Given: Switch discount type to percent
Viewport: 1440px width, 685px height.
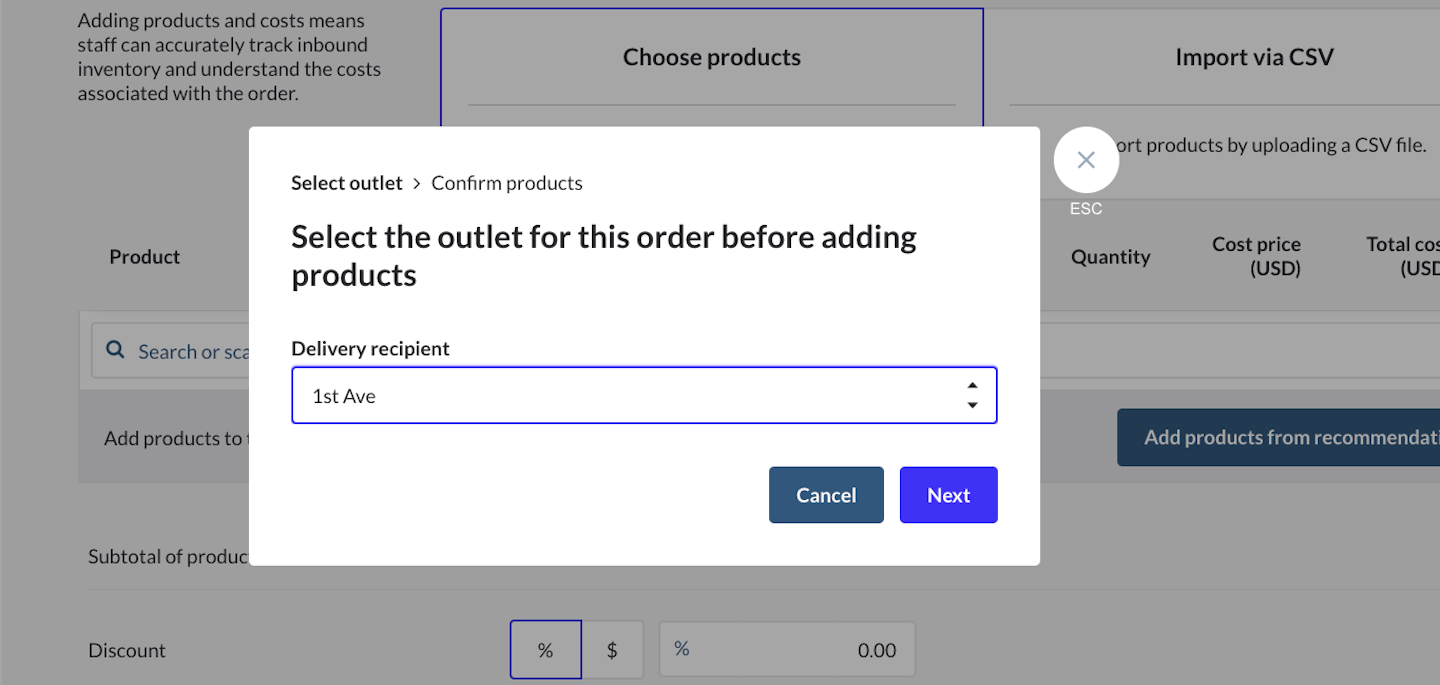Looking at the screenshot, I should tap(545, 650).
